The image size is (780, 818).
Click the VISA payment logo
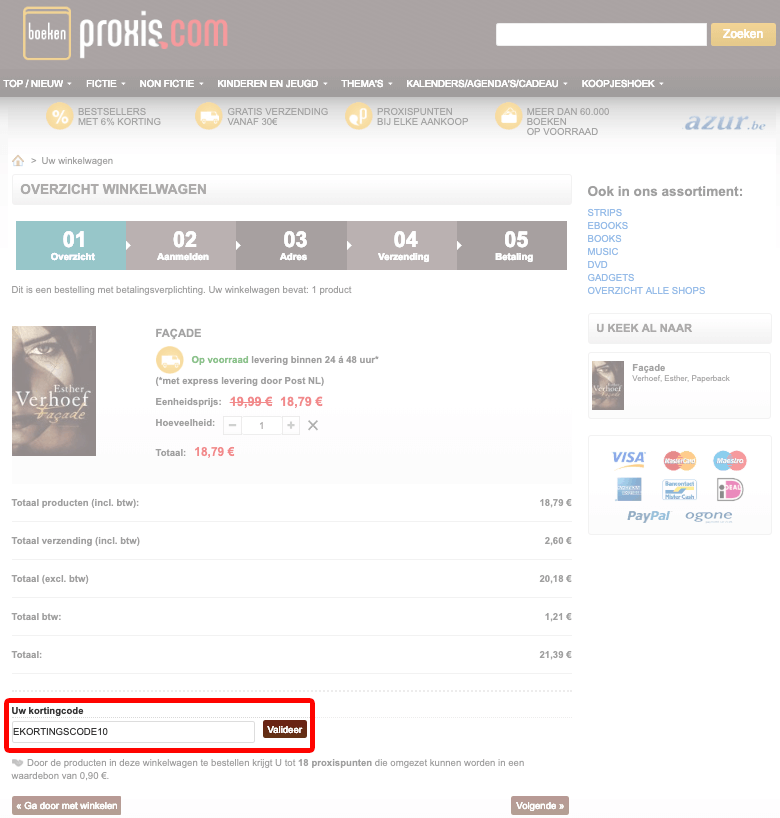629,458
